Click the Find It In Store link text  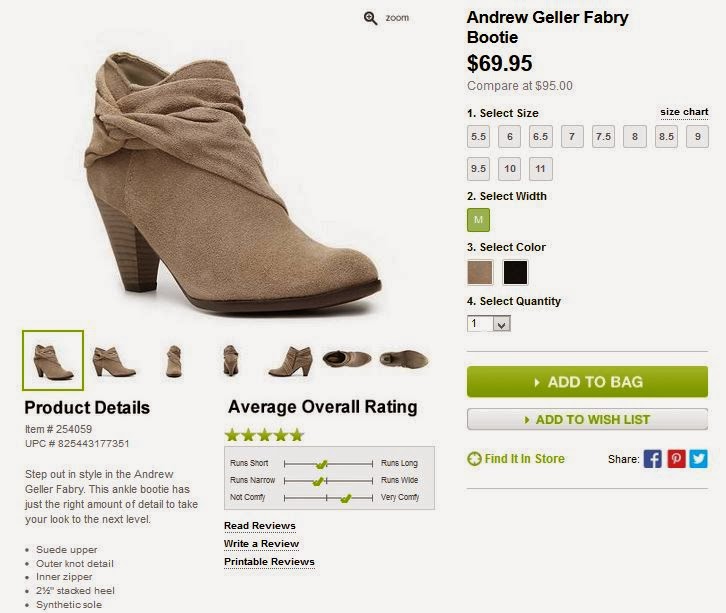pos(524,459)
